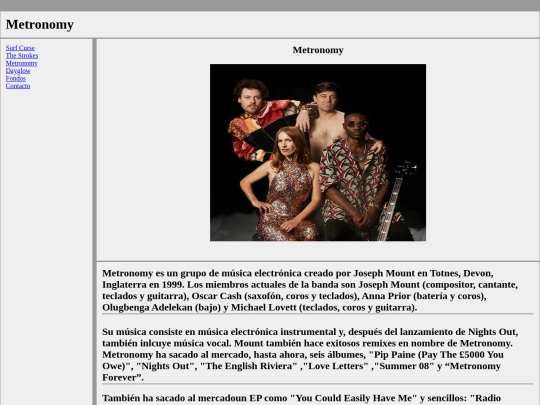The image size is (540, 405).
Task: Click the paragraph starting 'Su música consiste'
Action: [310, 354]
